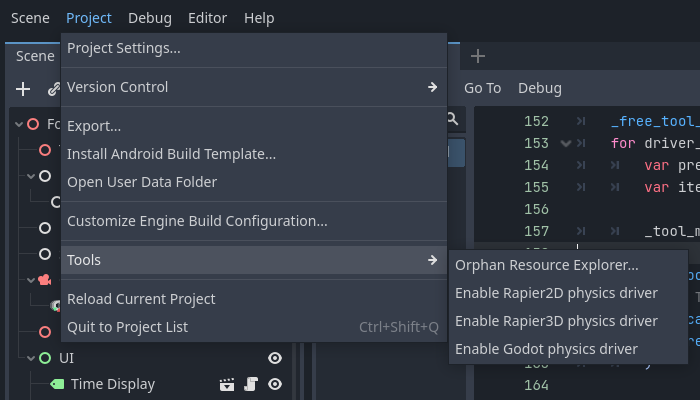The width and height of the screenshot is (700, 400).
Task: Click the 'for' keyword on line 153
Action: (623, 144)
